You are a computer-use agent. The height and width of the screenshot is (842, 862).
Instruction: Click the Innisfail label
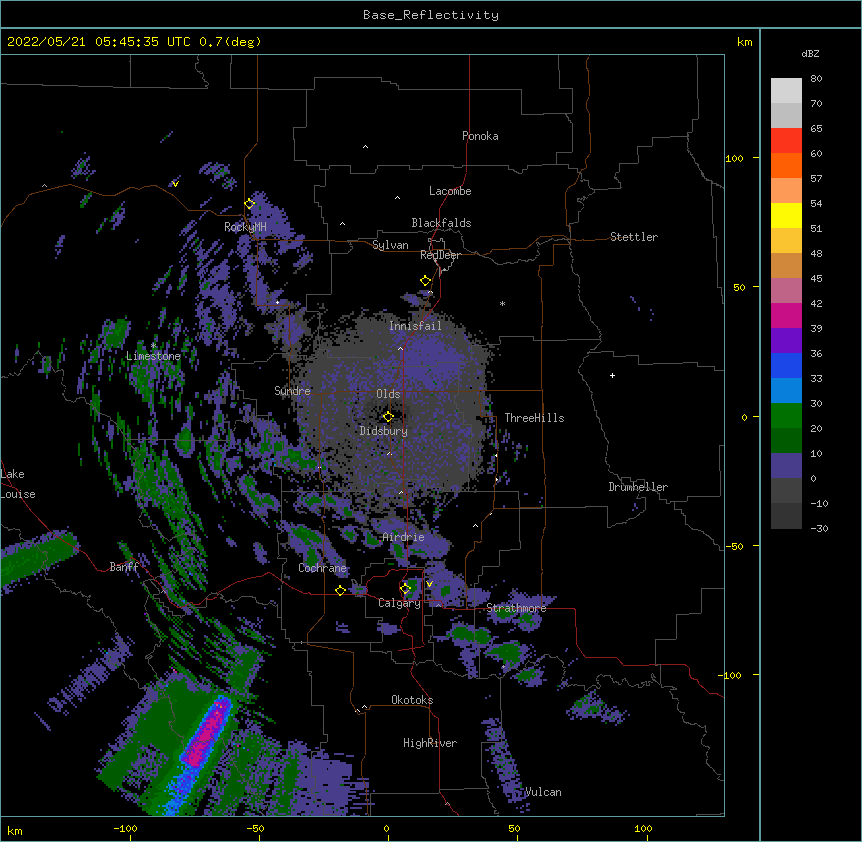click(x=415, y=326)
